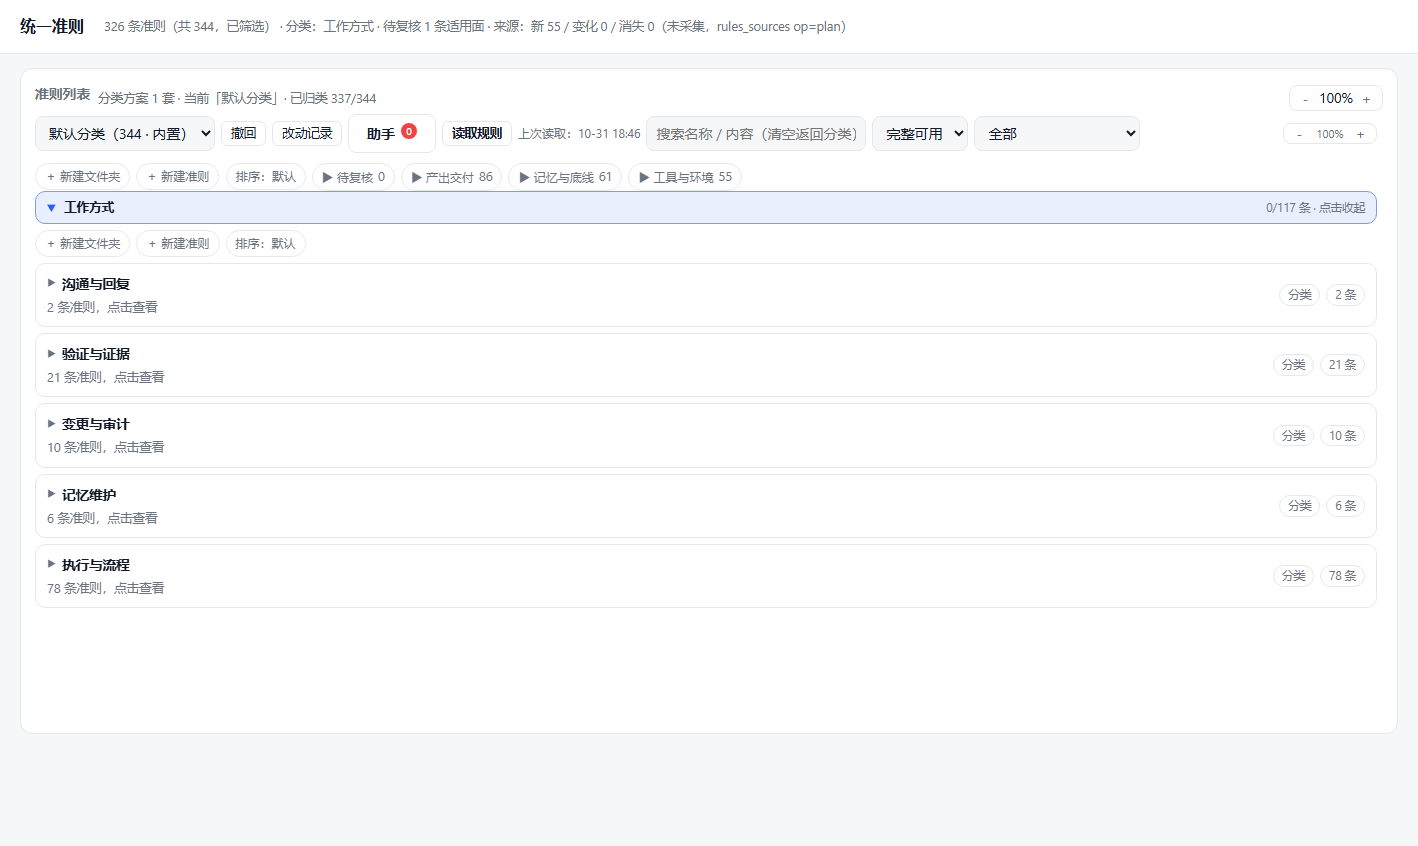The width and height of the screenshot is (1418, 846).
Task: Click plus in zoom stepper beside 全部 dropdown
Action: coord(1360,134)
